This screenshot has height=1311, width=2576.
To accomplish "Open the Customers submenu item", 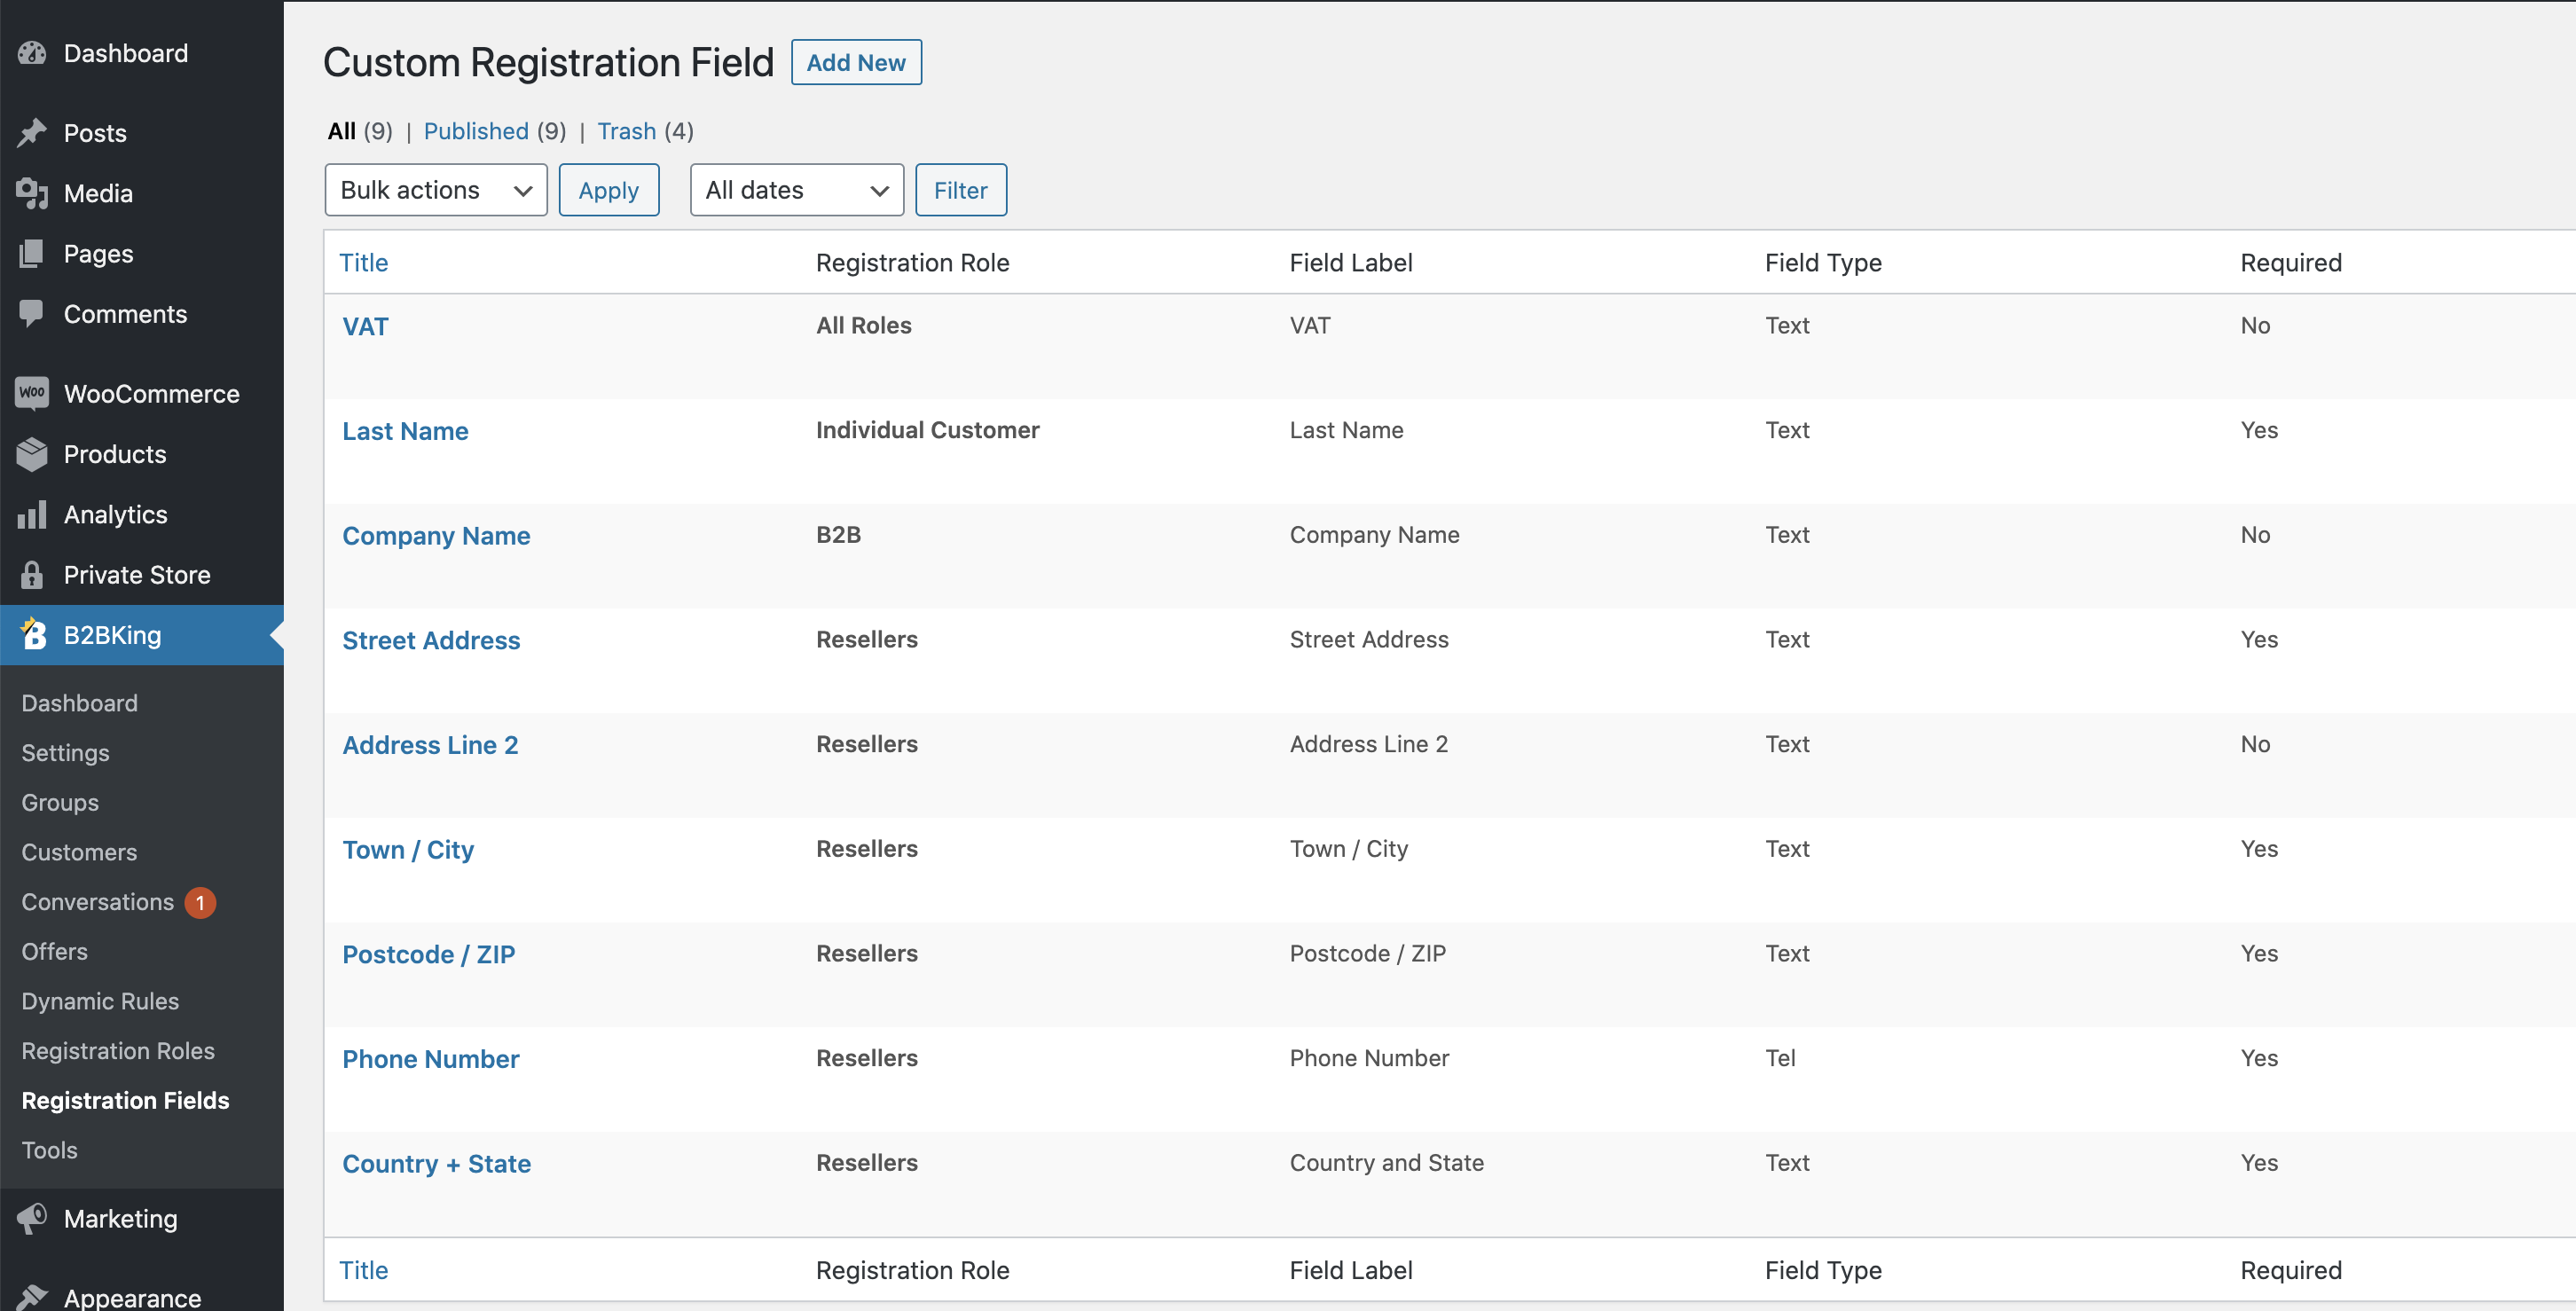I will click(79, 852).
